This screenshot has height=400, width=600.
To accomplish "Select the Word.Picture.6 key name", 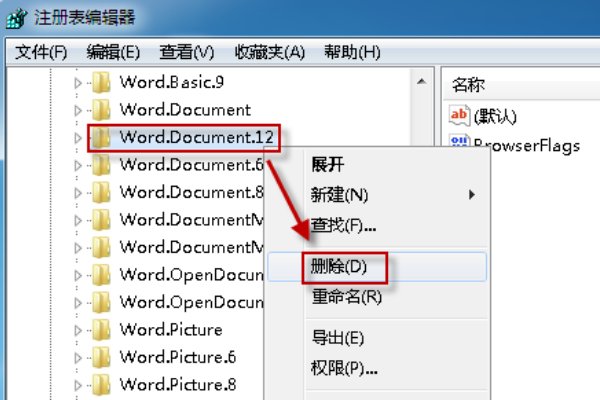I will tap(178, 358).
